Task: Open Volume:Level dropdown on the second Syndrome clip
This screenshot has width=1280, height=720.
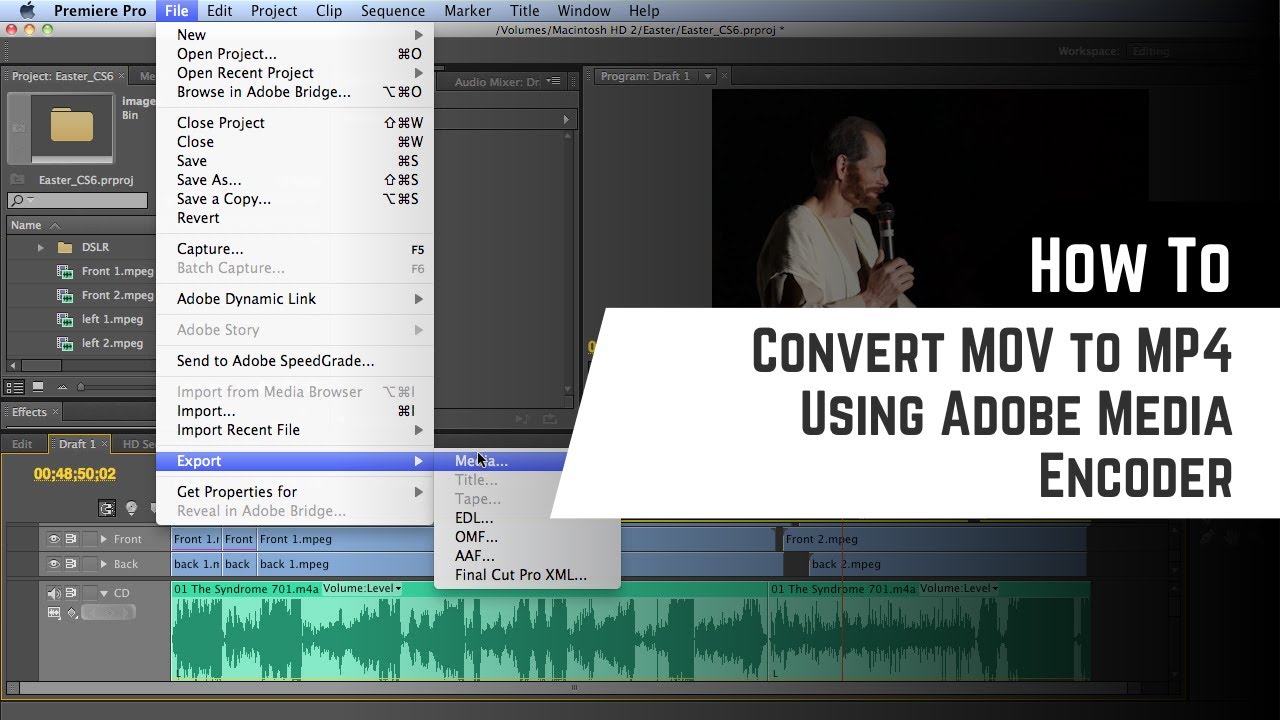Action: (x=958, y=588)
